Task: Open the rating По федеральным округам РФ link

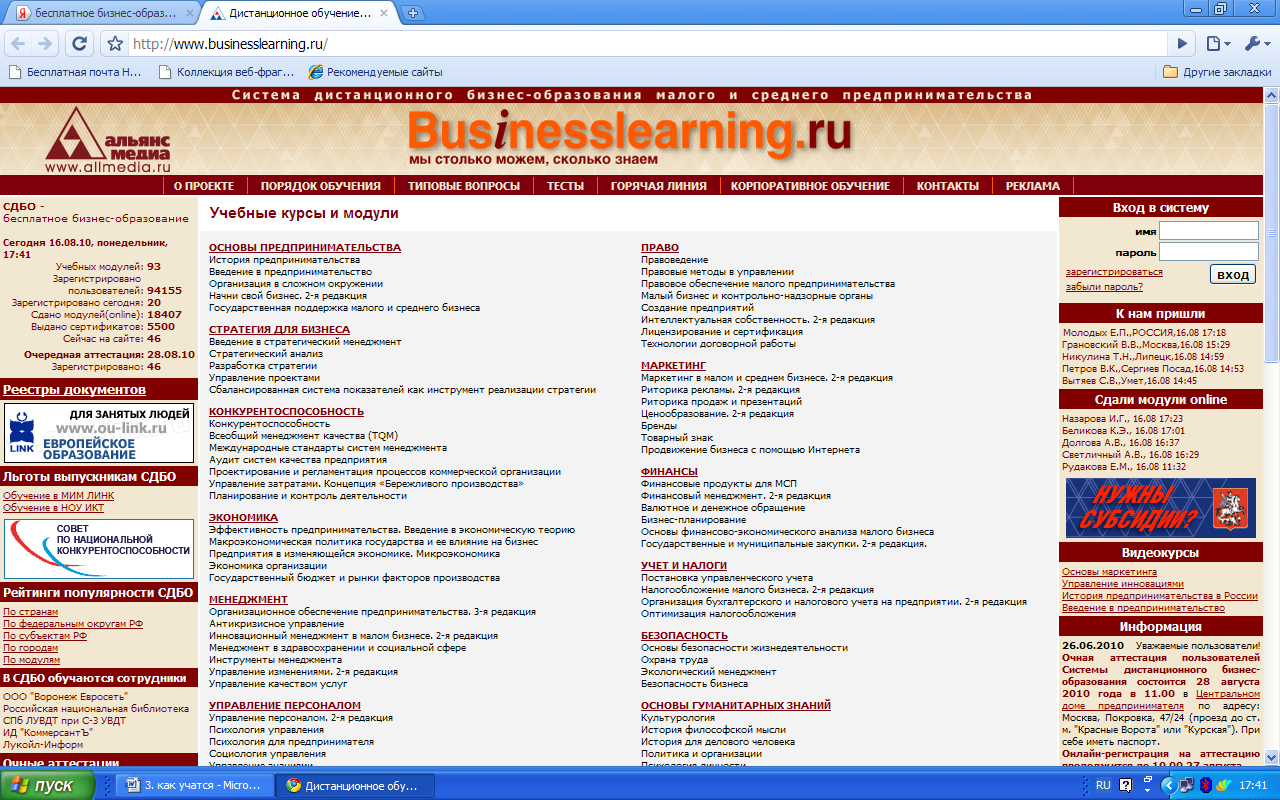Action: (x=73, y=624)
